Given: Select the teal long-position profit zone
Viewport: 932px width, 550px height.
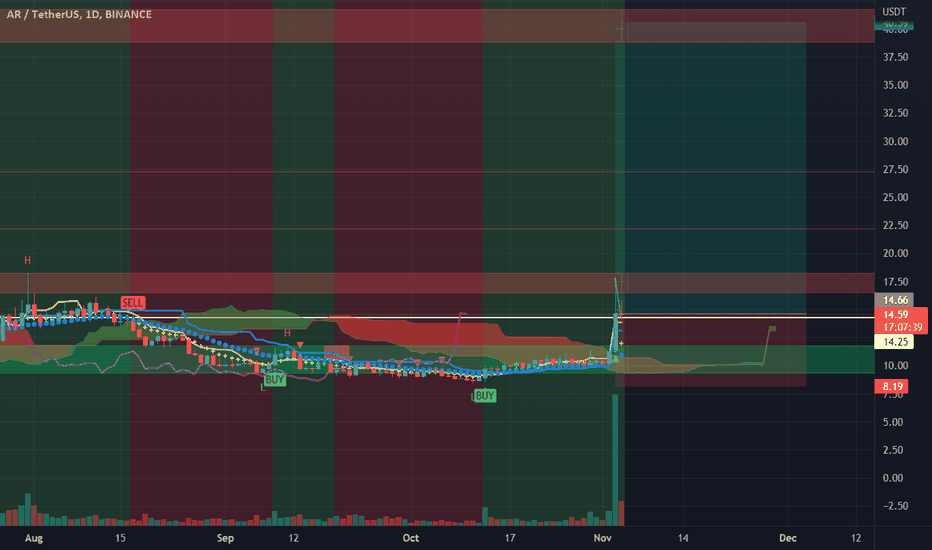Looking at the screenshot, I should [x=711, y=168].
